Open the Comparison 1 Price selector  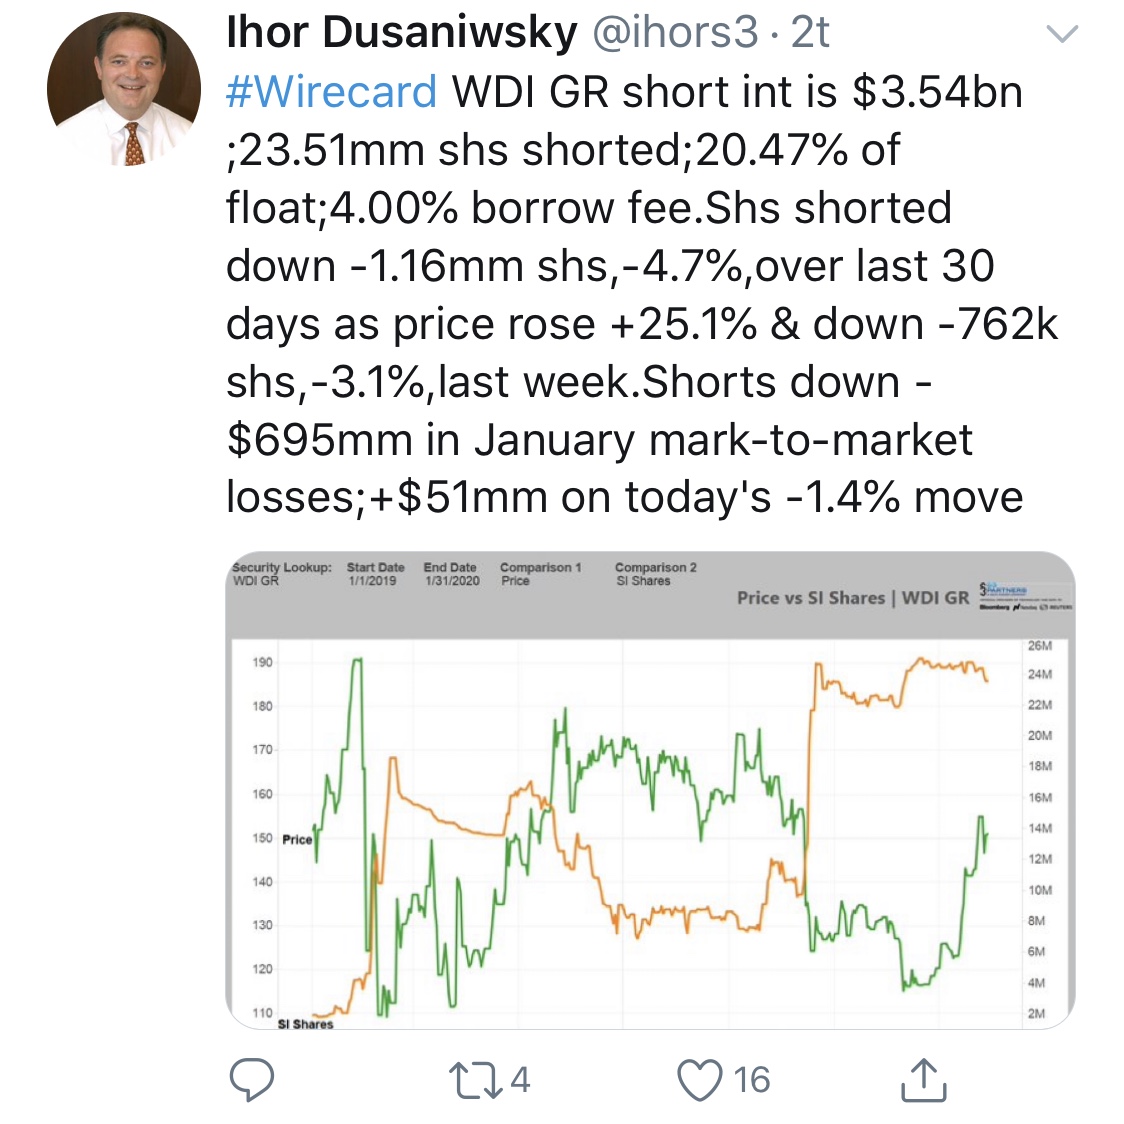coord(540,574)
